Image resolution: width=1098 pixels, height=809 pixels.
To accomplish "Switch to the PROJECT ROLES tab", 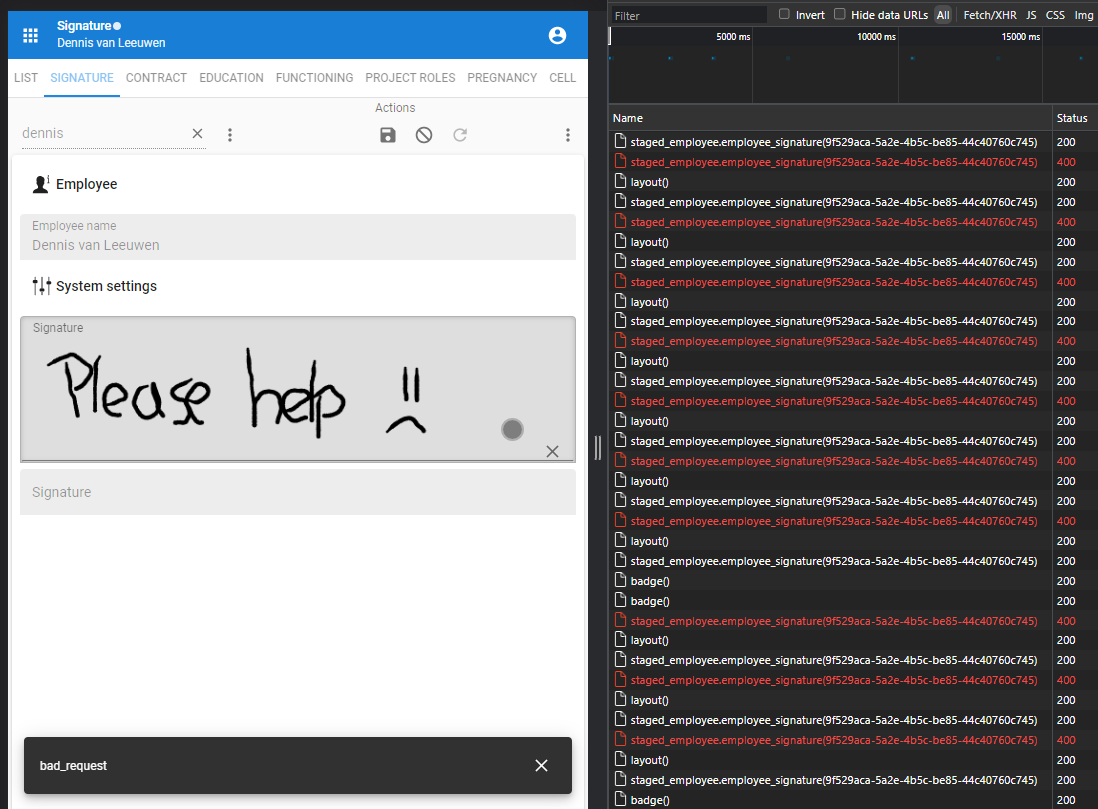I will (410, 78).
